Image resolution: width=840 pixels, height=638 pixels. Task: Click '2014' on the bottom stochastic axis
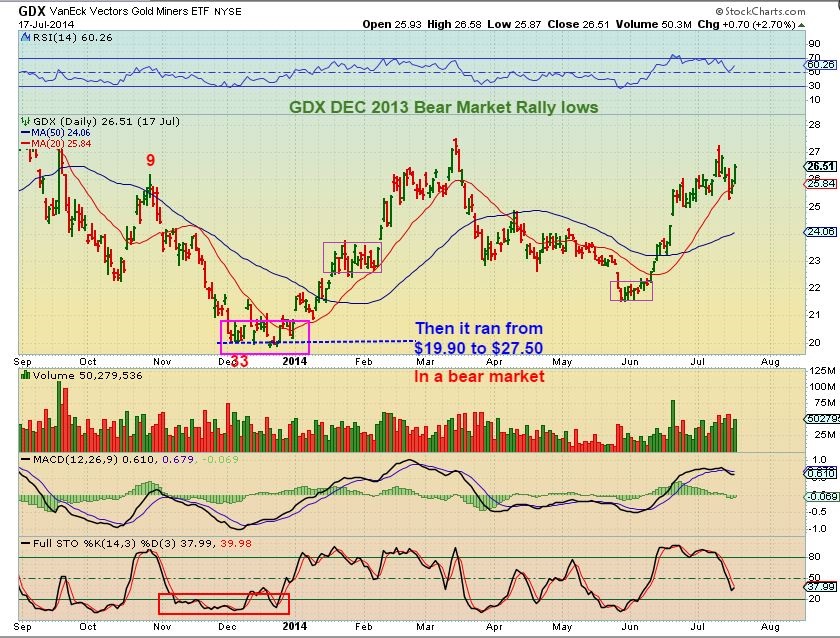295,626
